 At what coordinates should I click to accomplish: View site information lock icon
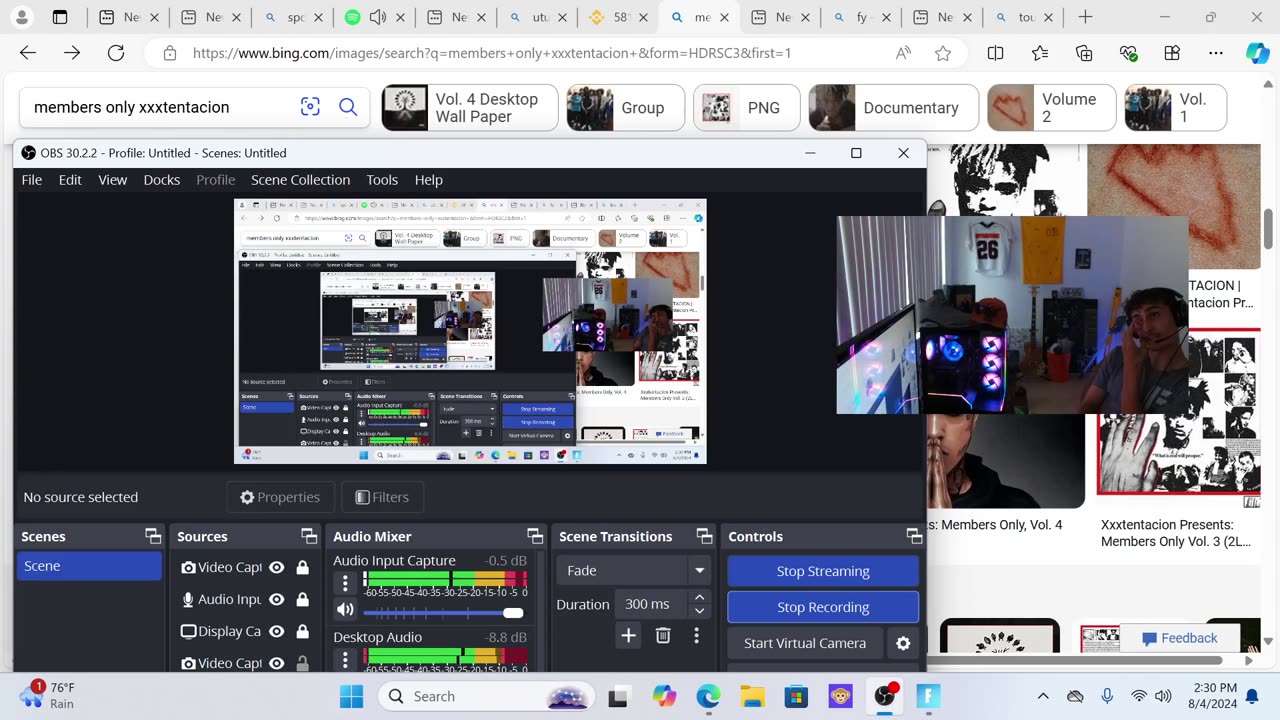[x=170, y=53]
